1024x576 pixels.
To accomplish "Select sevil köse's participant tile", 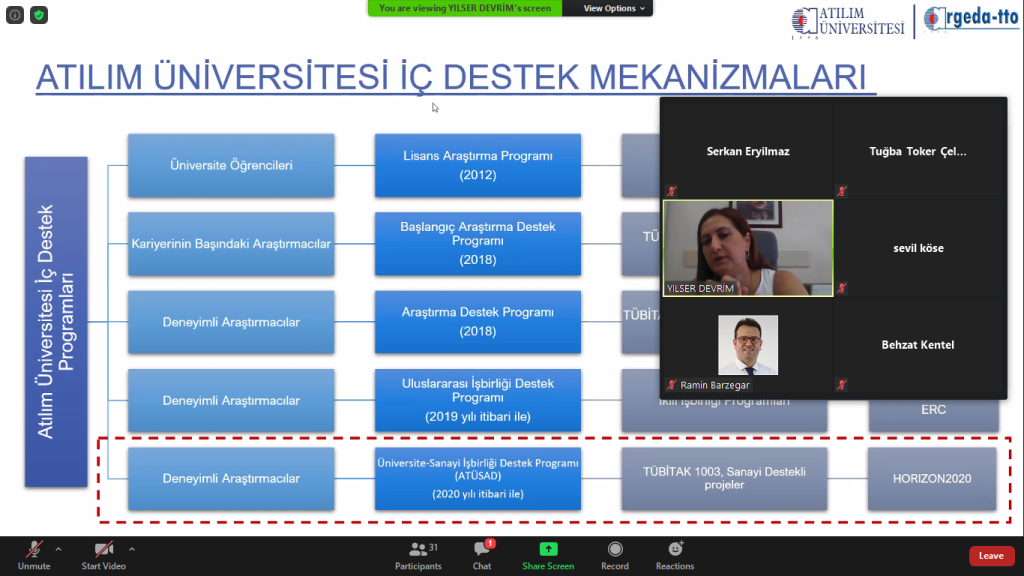I will 917,248.
